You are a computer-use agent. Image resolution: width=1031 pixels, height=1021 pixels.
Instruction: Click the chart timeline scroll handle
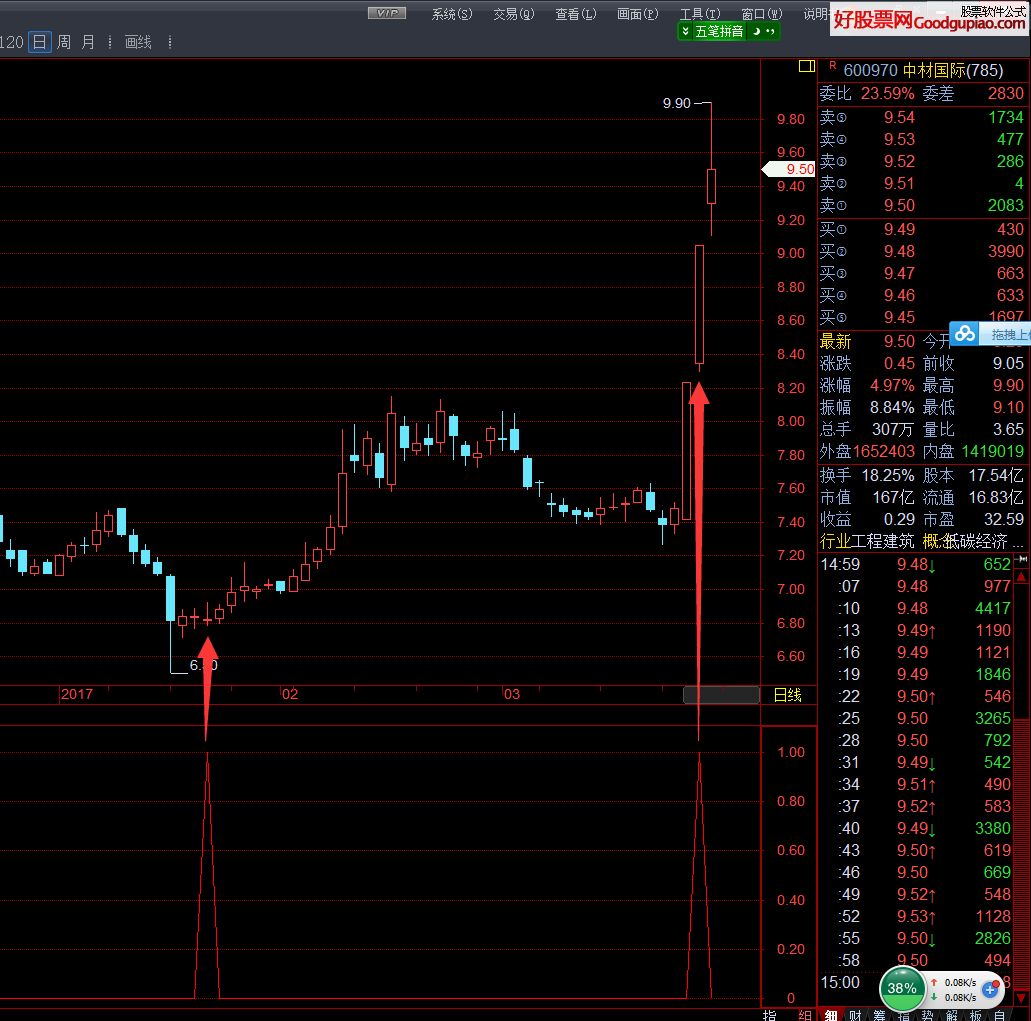click(720, 695)
